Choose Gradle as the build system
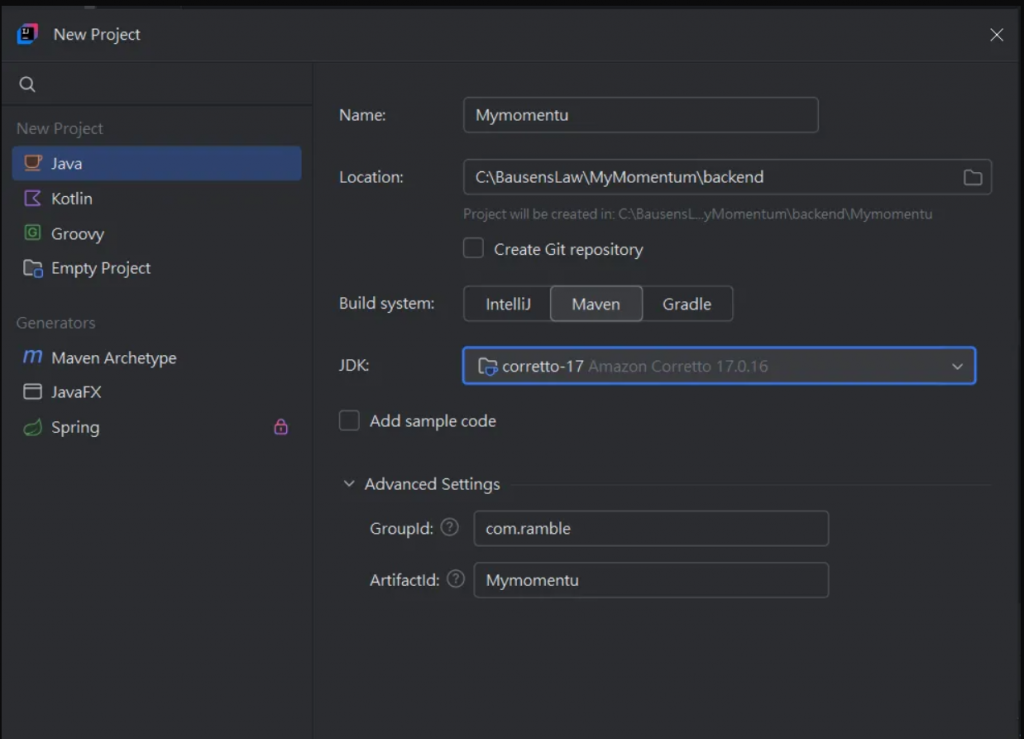The height and width of the screenshot is (739, 1024). tap(687, 304)
